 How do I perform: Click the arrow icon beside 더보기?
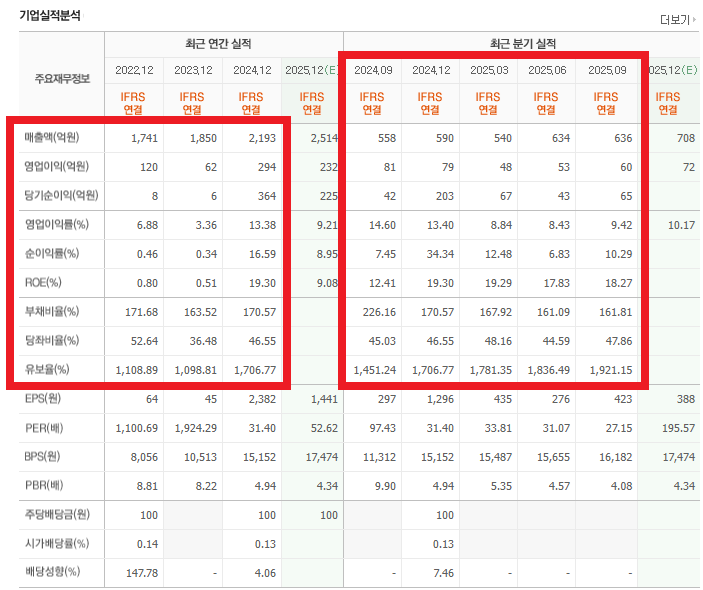(x=693, y=19)
